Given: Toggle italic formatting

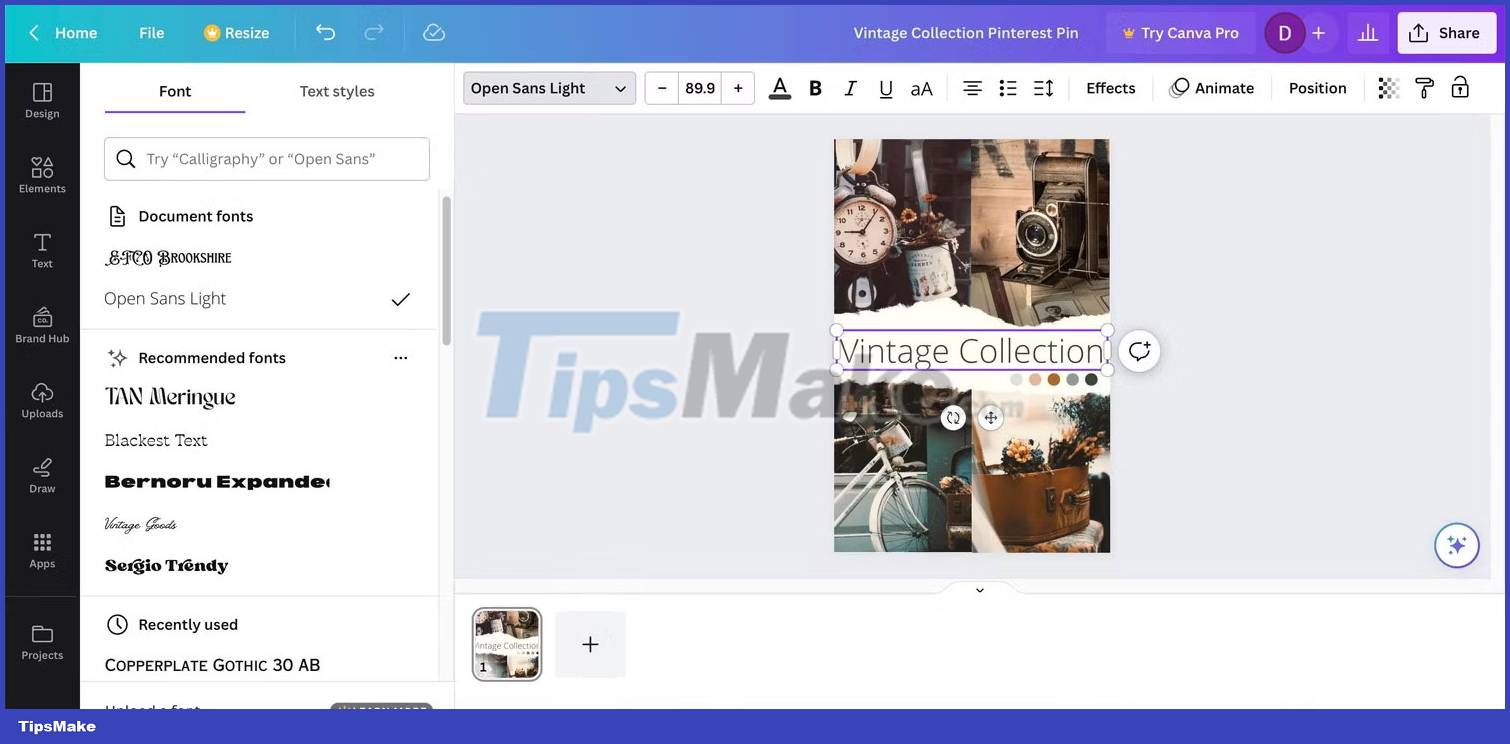Looking at the screenshot, I should pyautogui.click(x=847, y=86).
